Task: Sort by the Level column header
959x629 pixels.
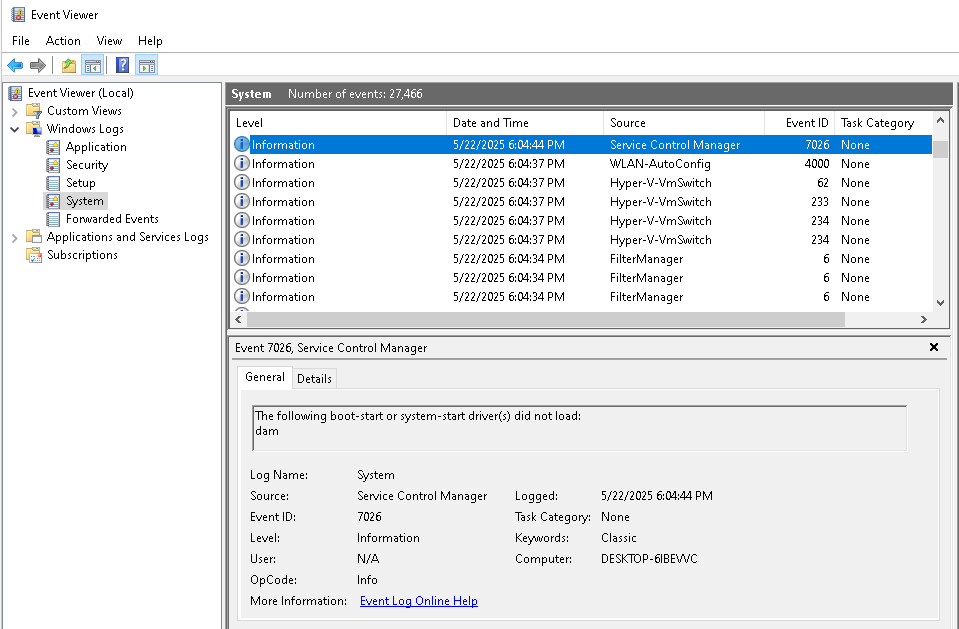Action: pyautogui.click(x=338, y=122)
